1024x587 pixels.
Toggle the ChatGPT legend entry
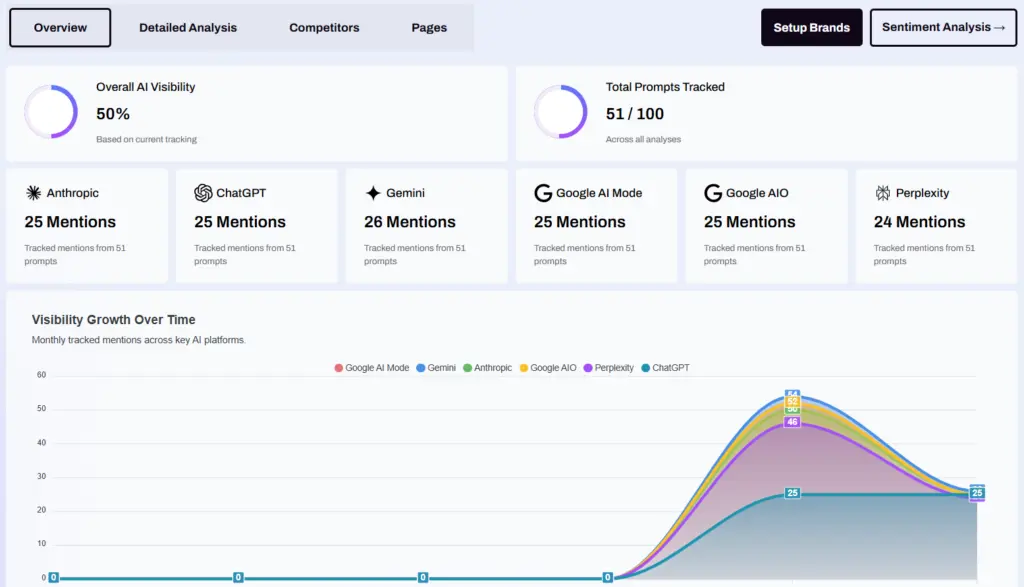664,368
